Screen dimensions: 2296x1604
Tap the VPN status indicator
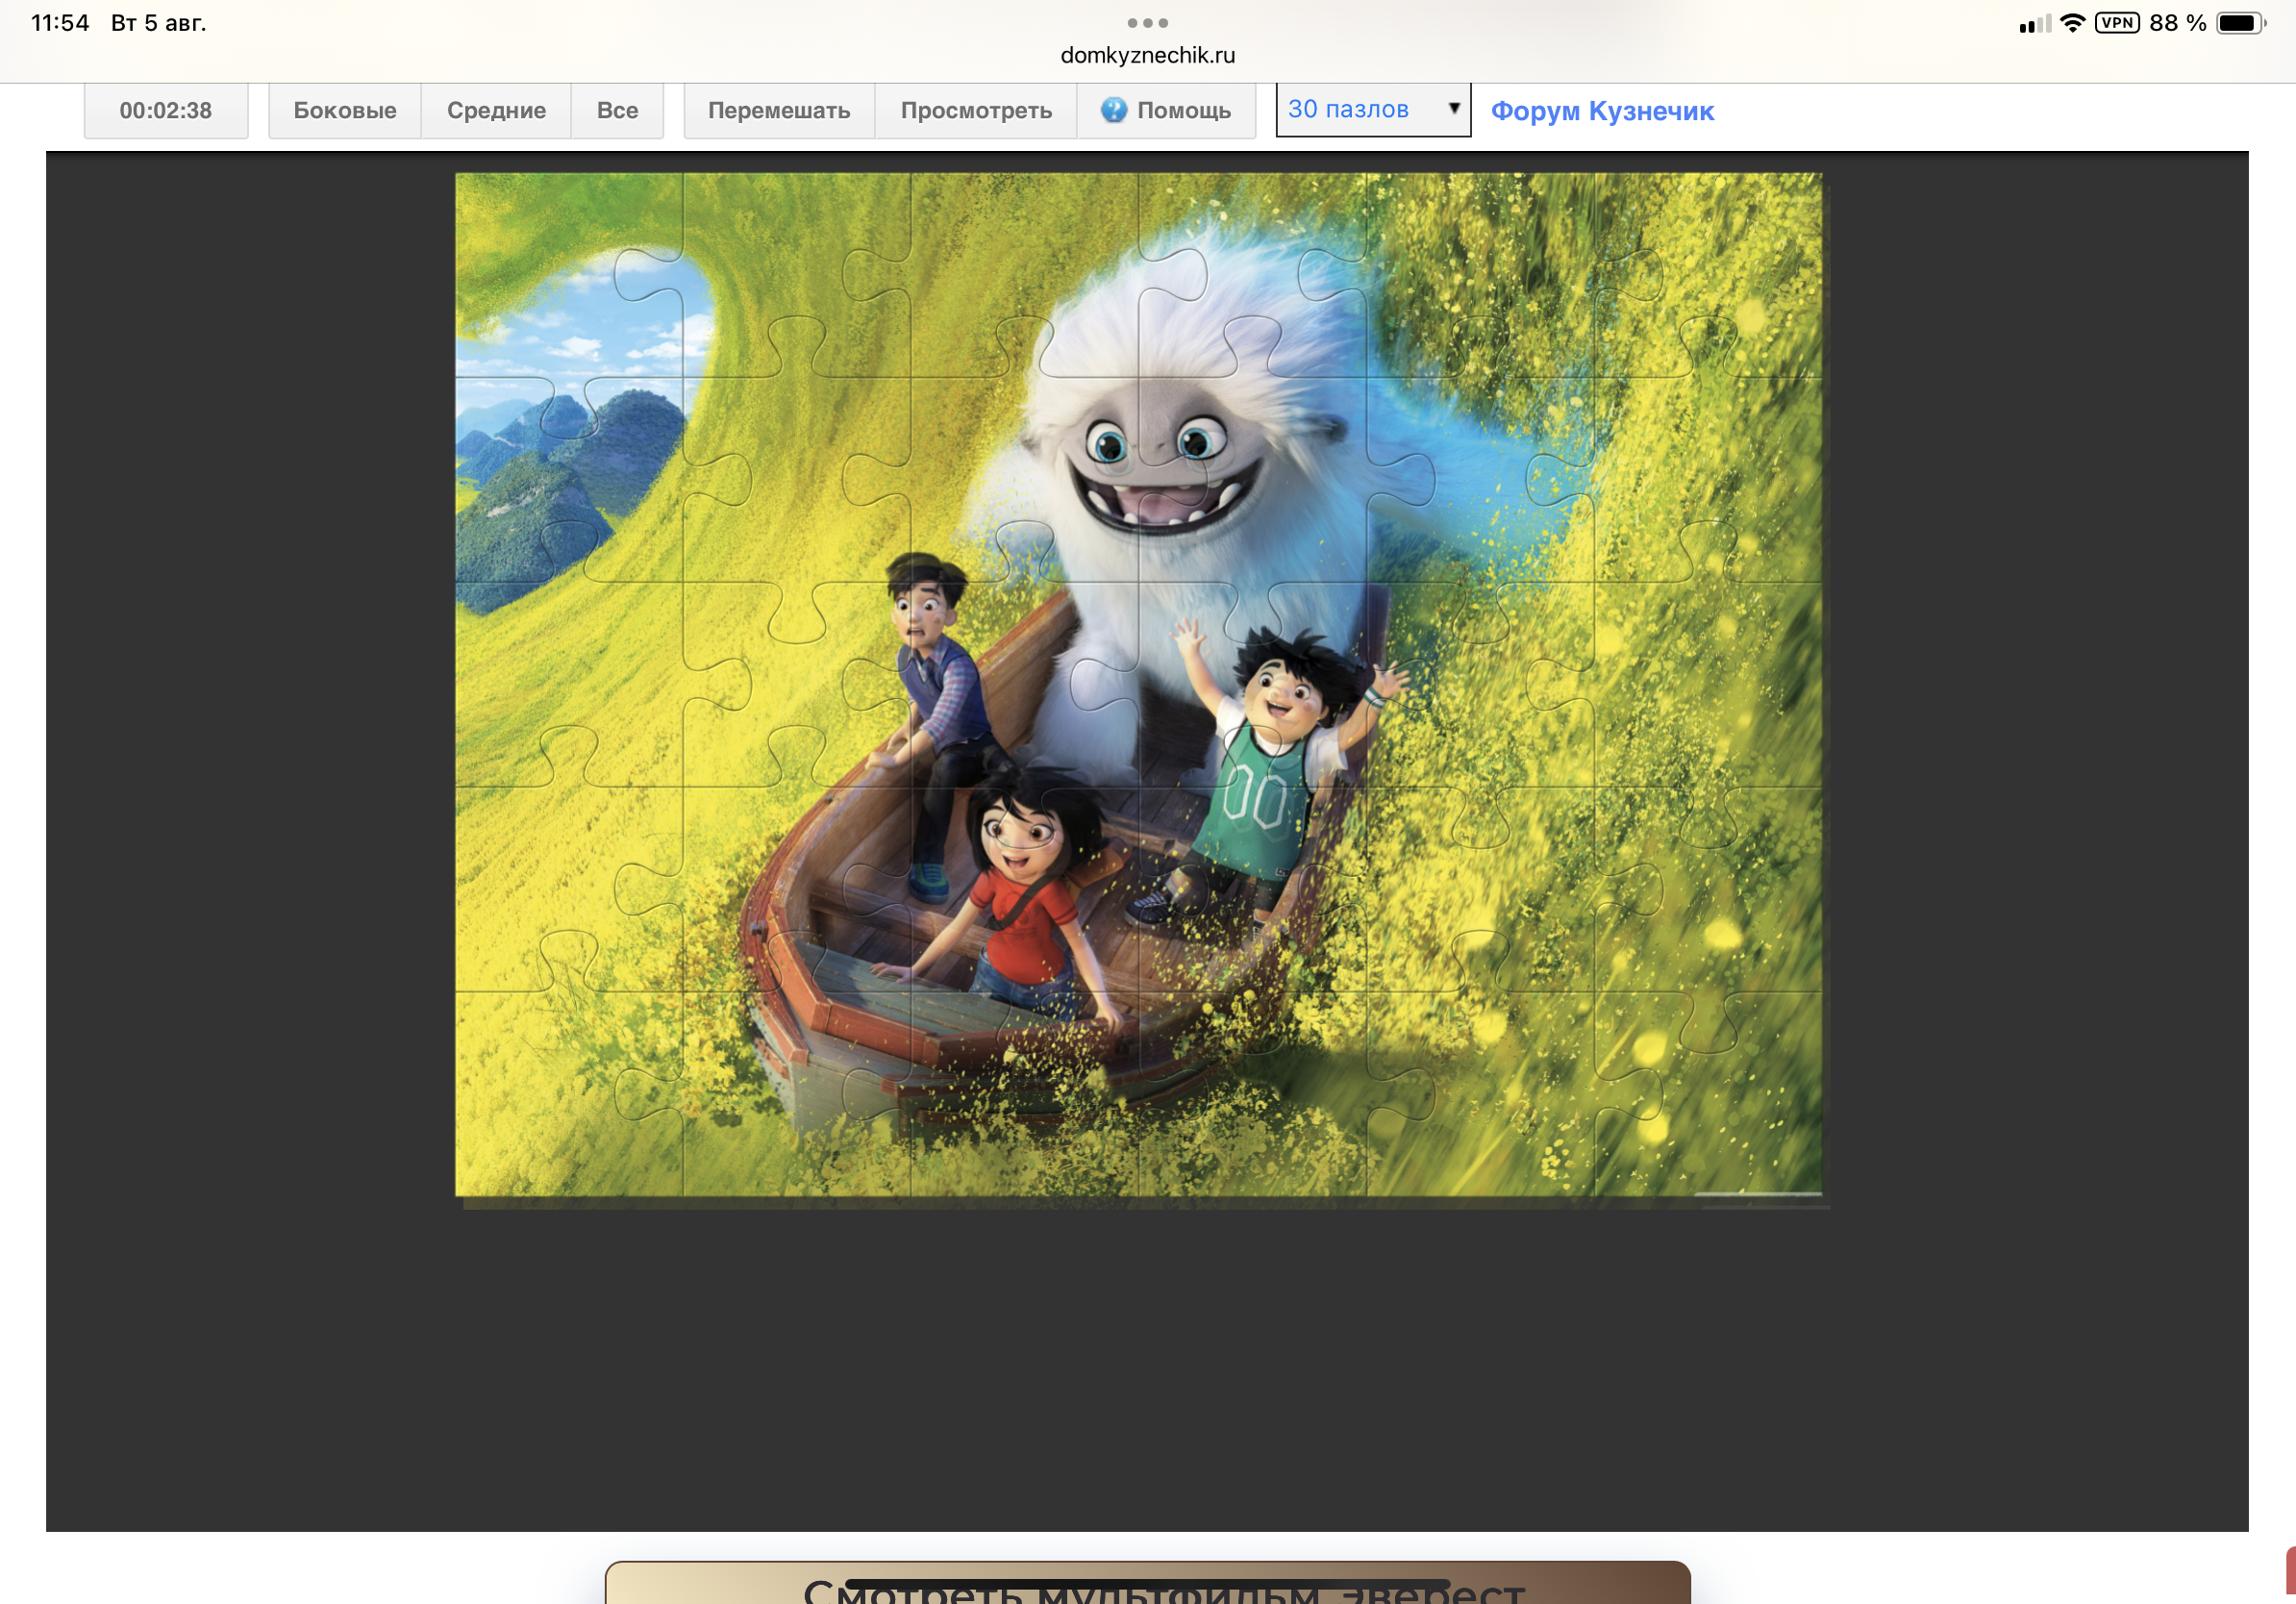click(x=2117, y=22)
